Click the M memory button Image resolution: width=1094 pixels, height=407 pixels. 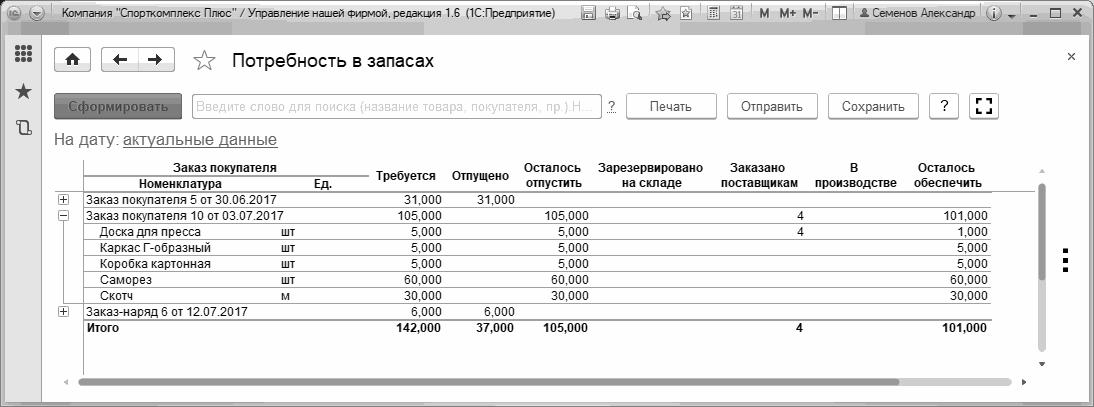click(764, 13)
